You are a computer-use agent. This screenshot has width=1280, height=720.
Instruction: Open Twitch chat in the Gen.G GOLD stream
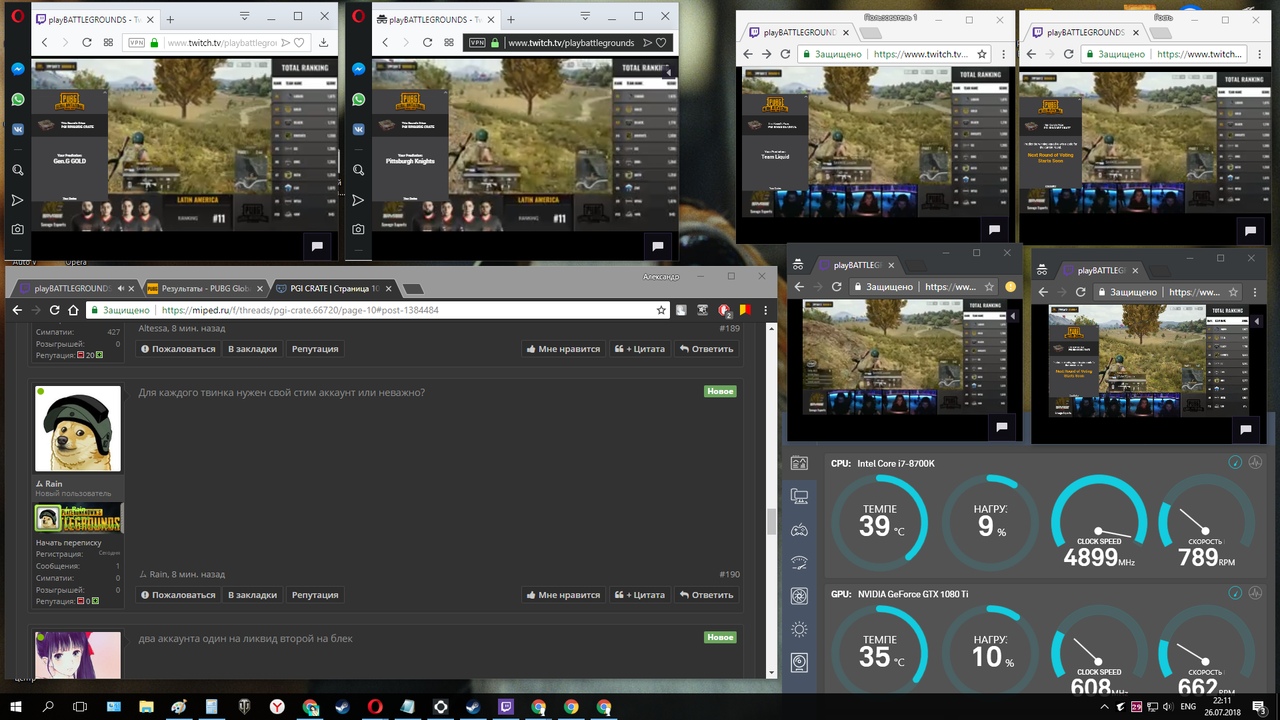click(317, 245)
